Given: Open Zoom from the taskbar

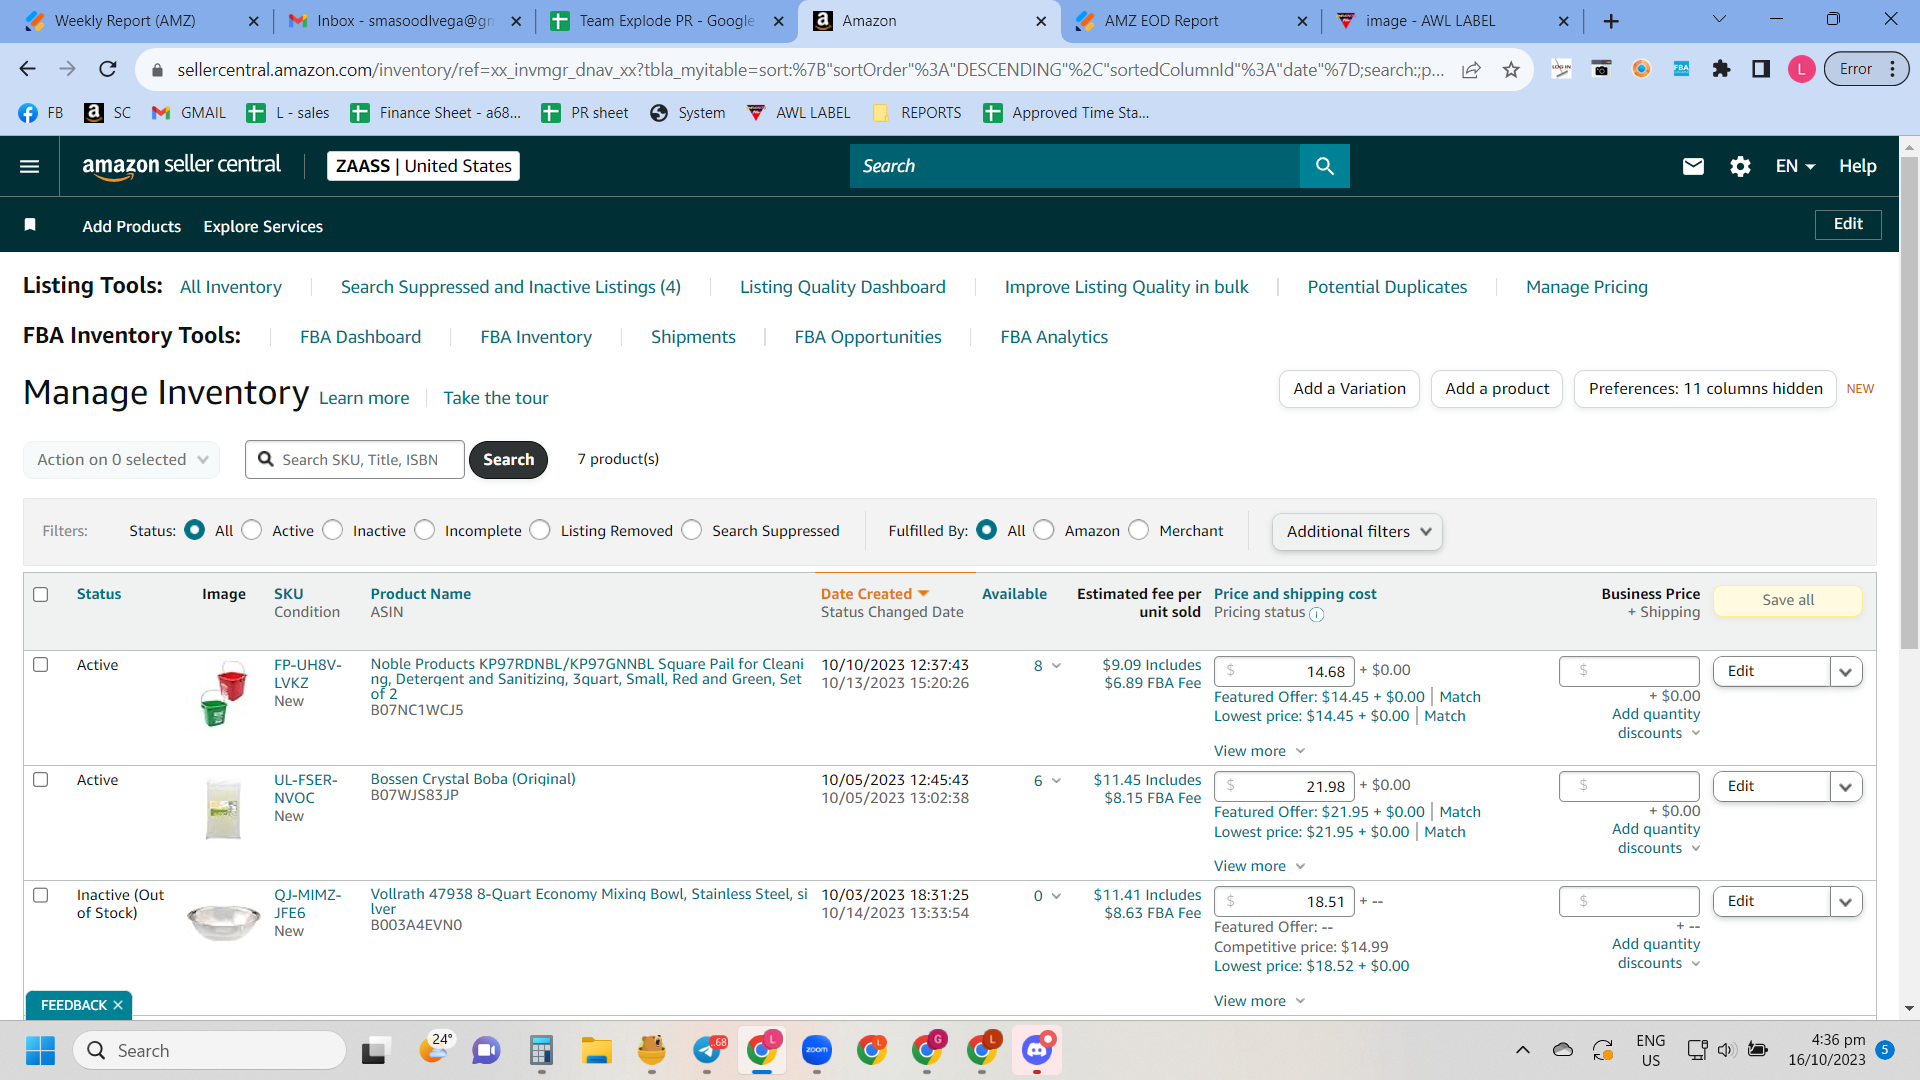Looking at the screenshot, I should (817, 1050).
